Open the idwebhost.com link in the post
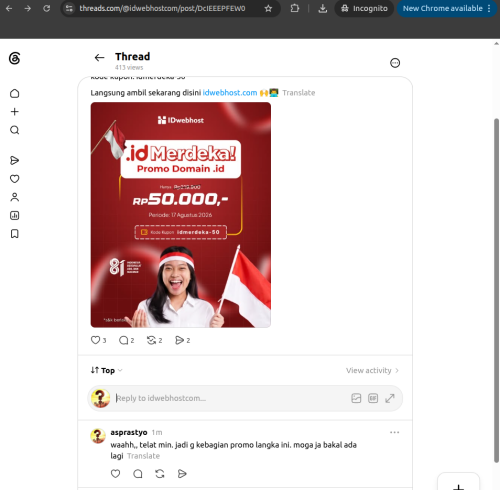Viewport: 500px width, 490px height. pos(230,93)
